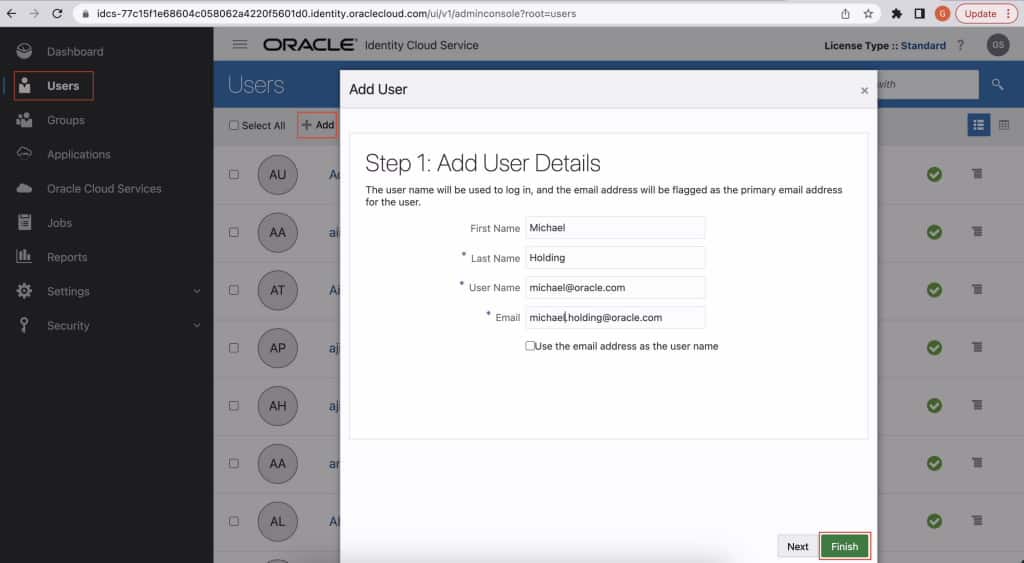This screenshot has height=563, width=1024.
Task: Open Reports in the sidebar
Action: [x=67, y=257]
